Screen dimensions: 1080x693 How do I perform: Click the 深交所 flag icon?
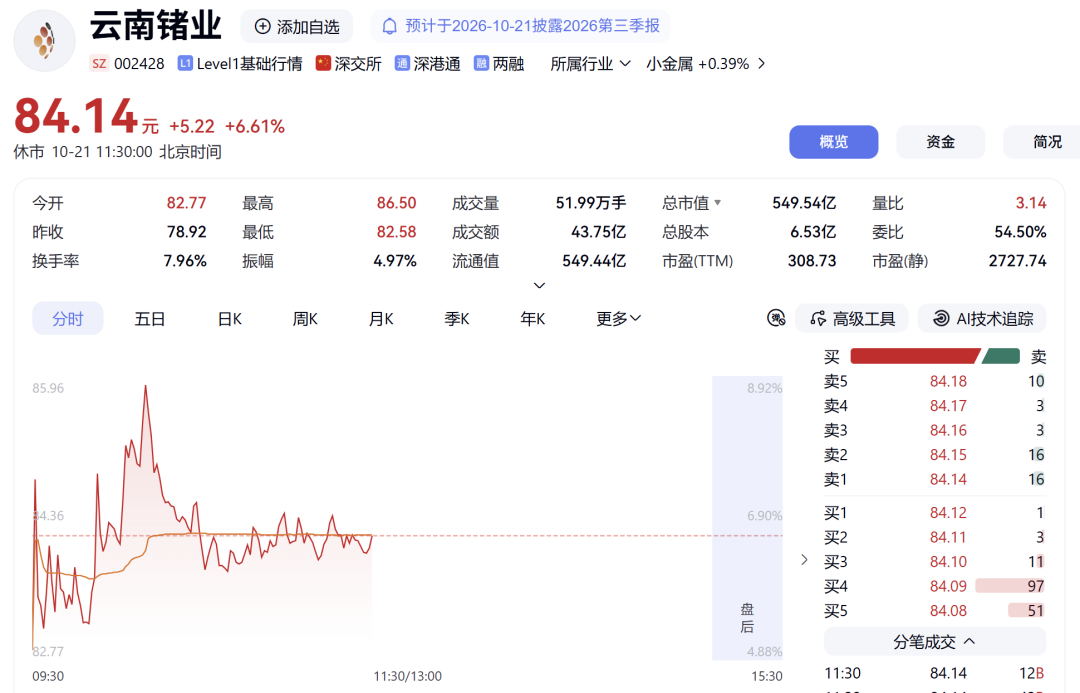(323, 63)
